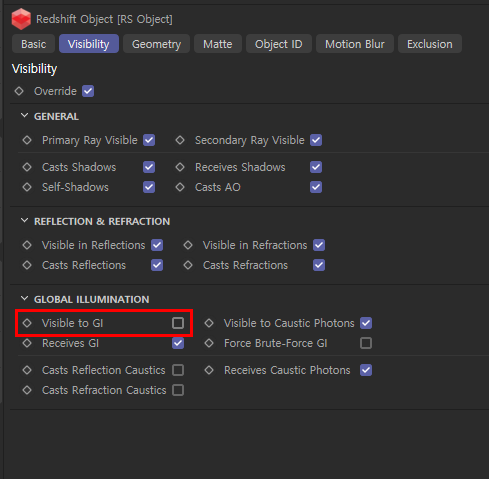Uncheck Visible in Reflections
The height and width of the screenshot is (479, 489).
(x=157, y=245)
